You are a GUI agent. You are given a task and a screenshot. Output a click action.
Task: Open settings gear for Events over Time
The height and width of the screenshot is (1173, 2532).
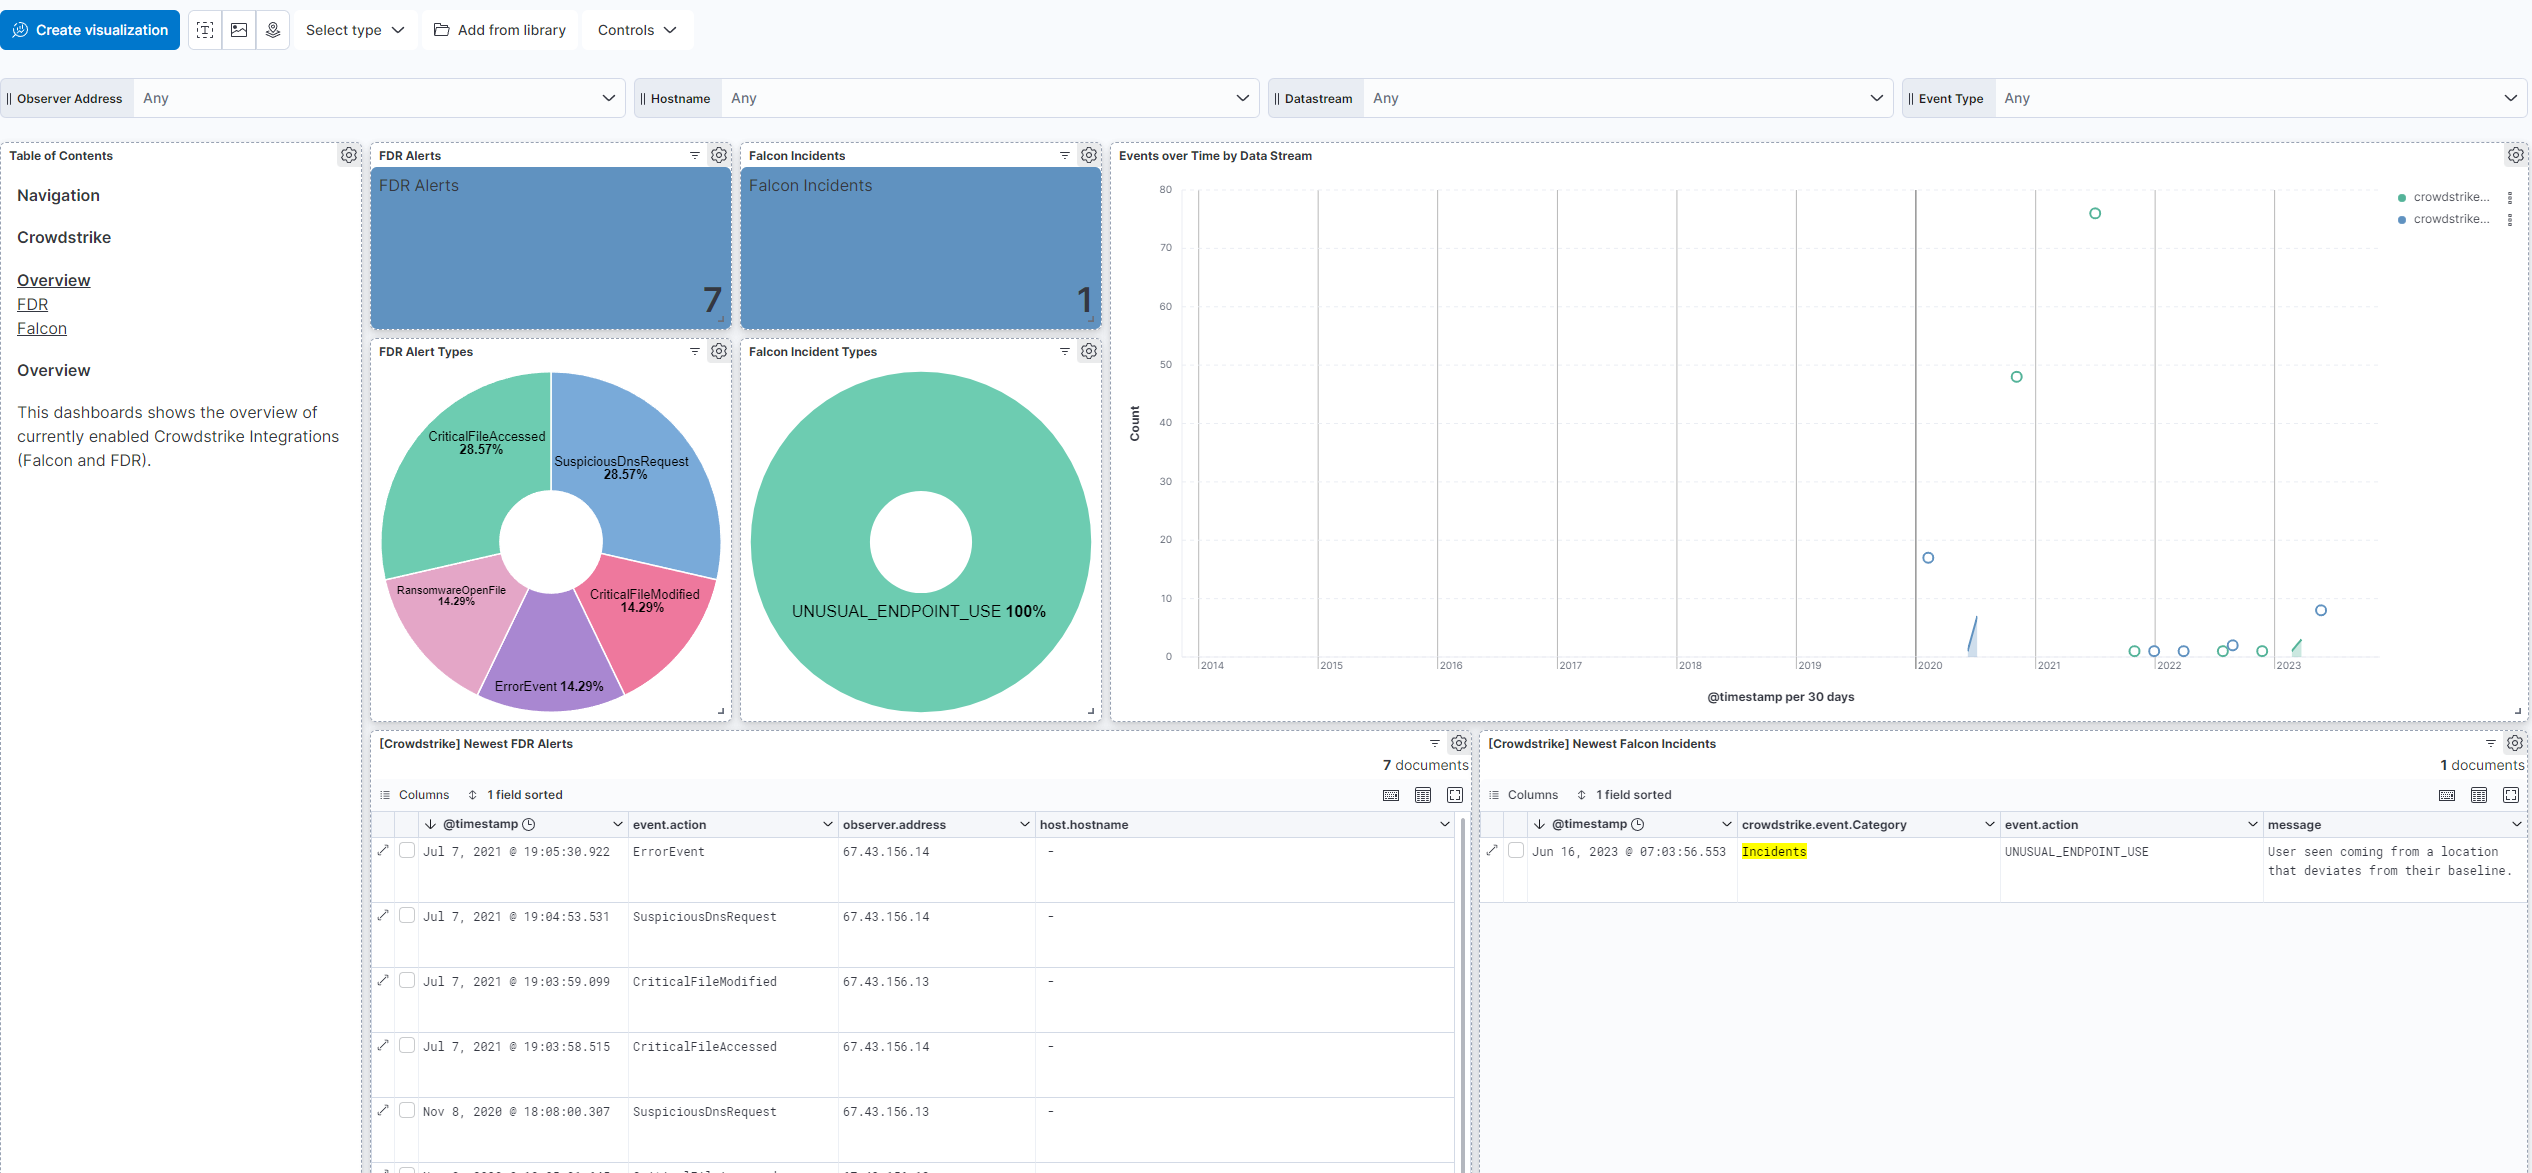tap(2515, 155)
